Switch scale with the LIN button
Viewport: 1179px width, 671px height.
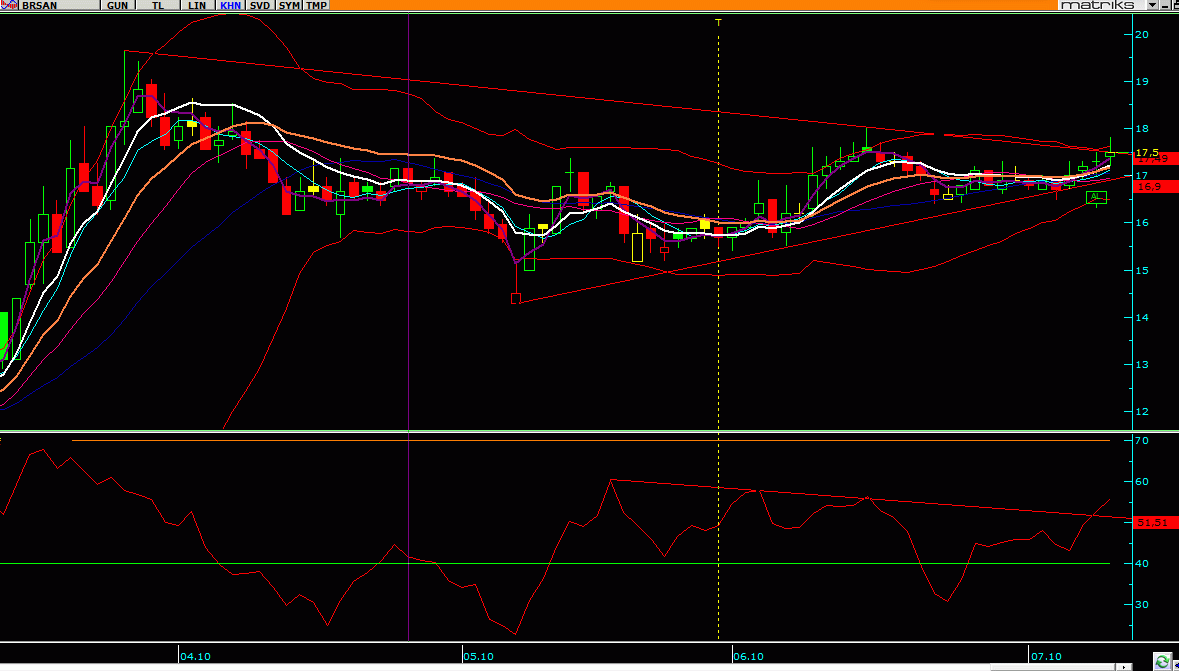tap(198, 5)
